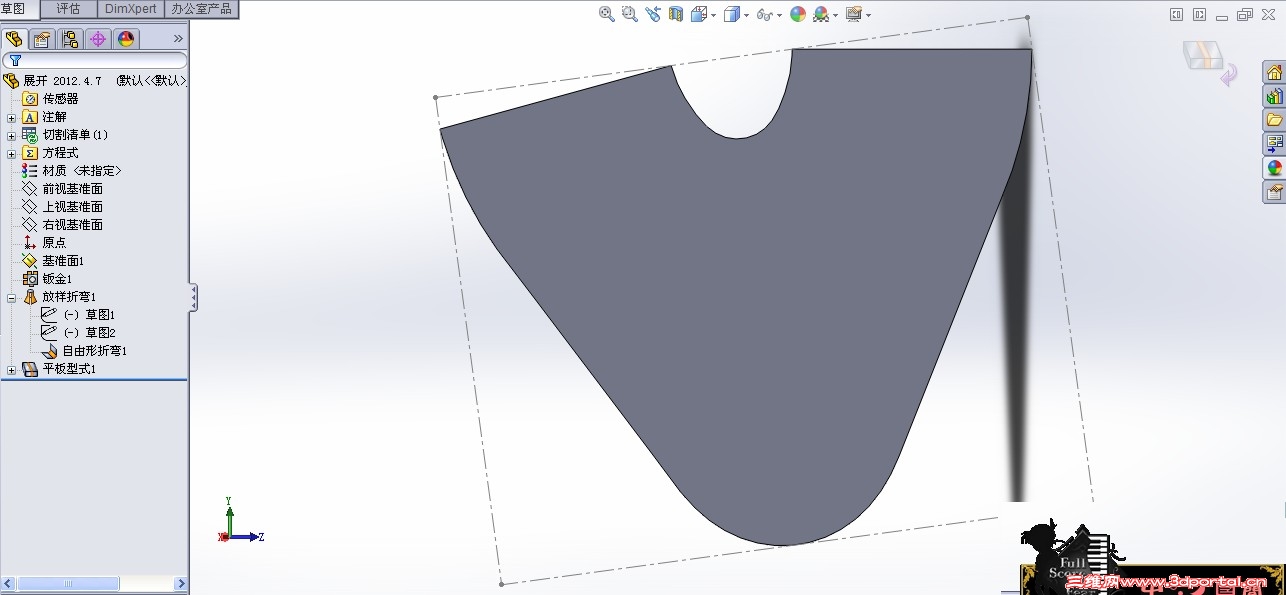The image size is (1286, 595).
Task: Open Hide/Show Items dropdown arrow
Action: (778, 15)
